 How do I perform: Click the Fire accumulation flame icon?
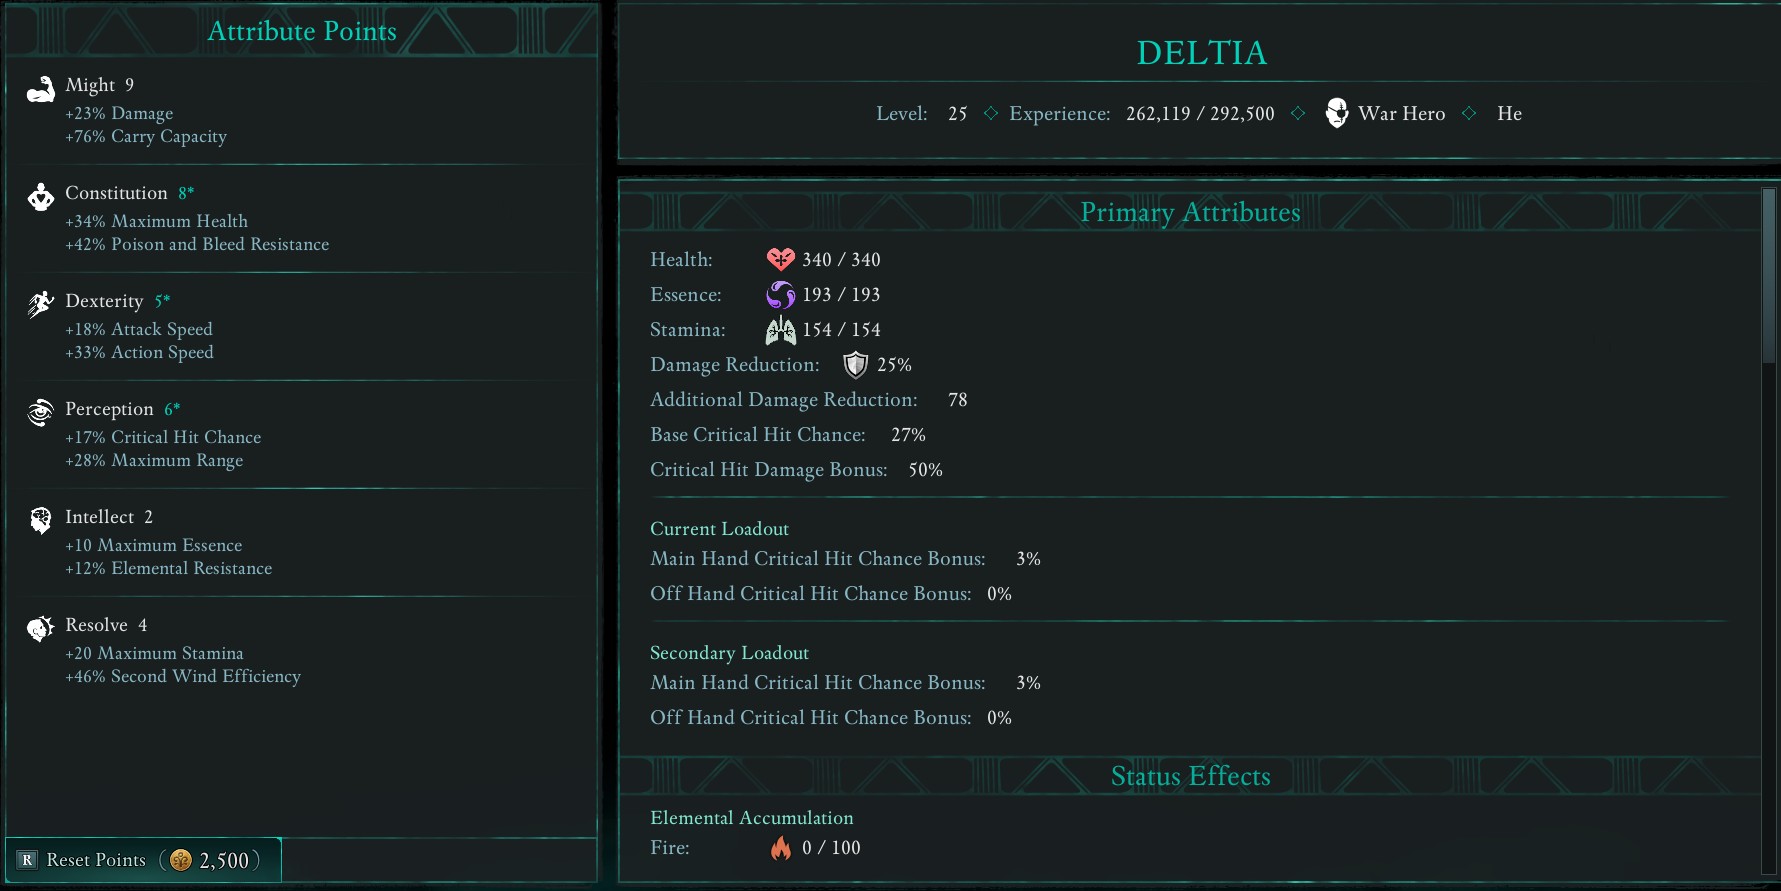pos(780,848)
